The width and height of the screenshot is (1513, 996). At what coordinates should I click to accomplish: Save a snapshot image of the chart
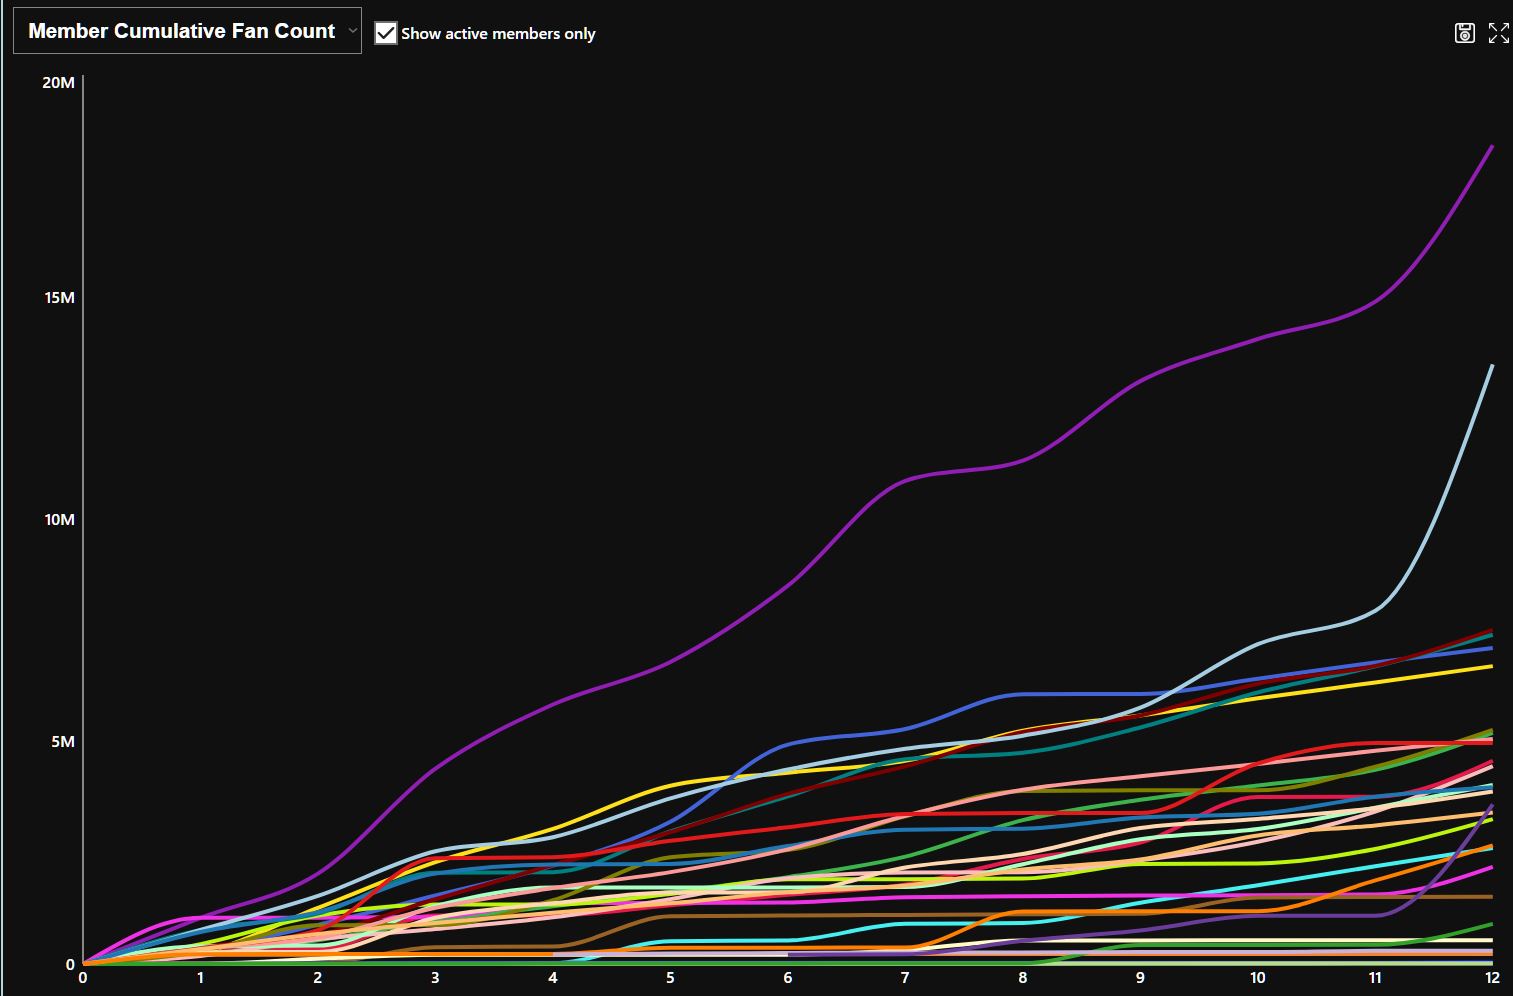click(x=1464, y=33)
